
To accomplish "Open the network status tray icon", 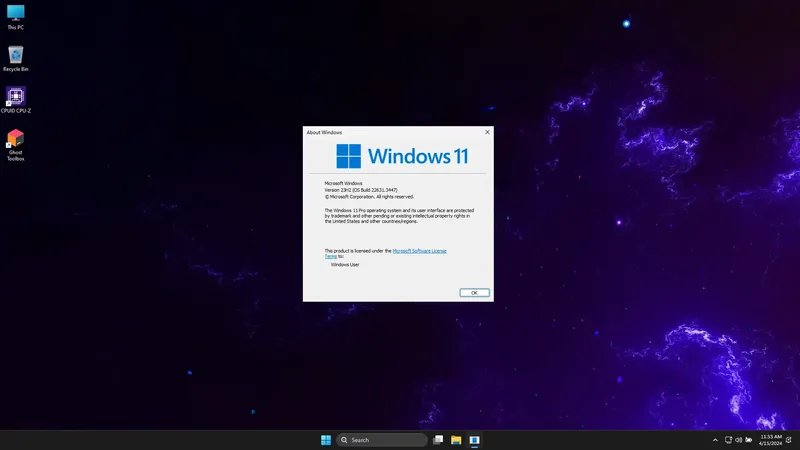I will click(729, 440).
